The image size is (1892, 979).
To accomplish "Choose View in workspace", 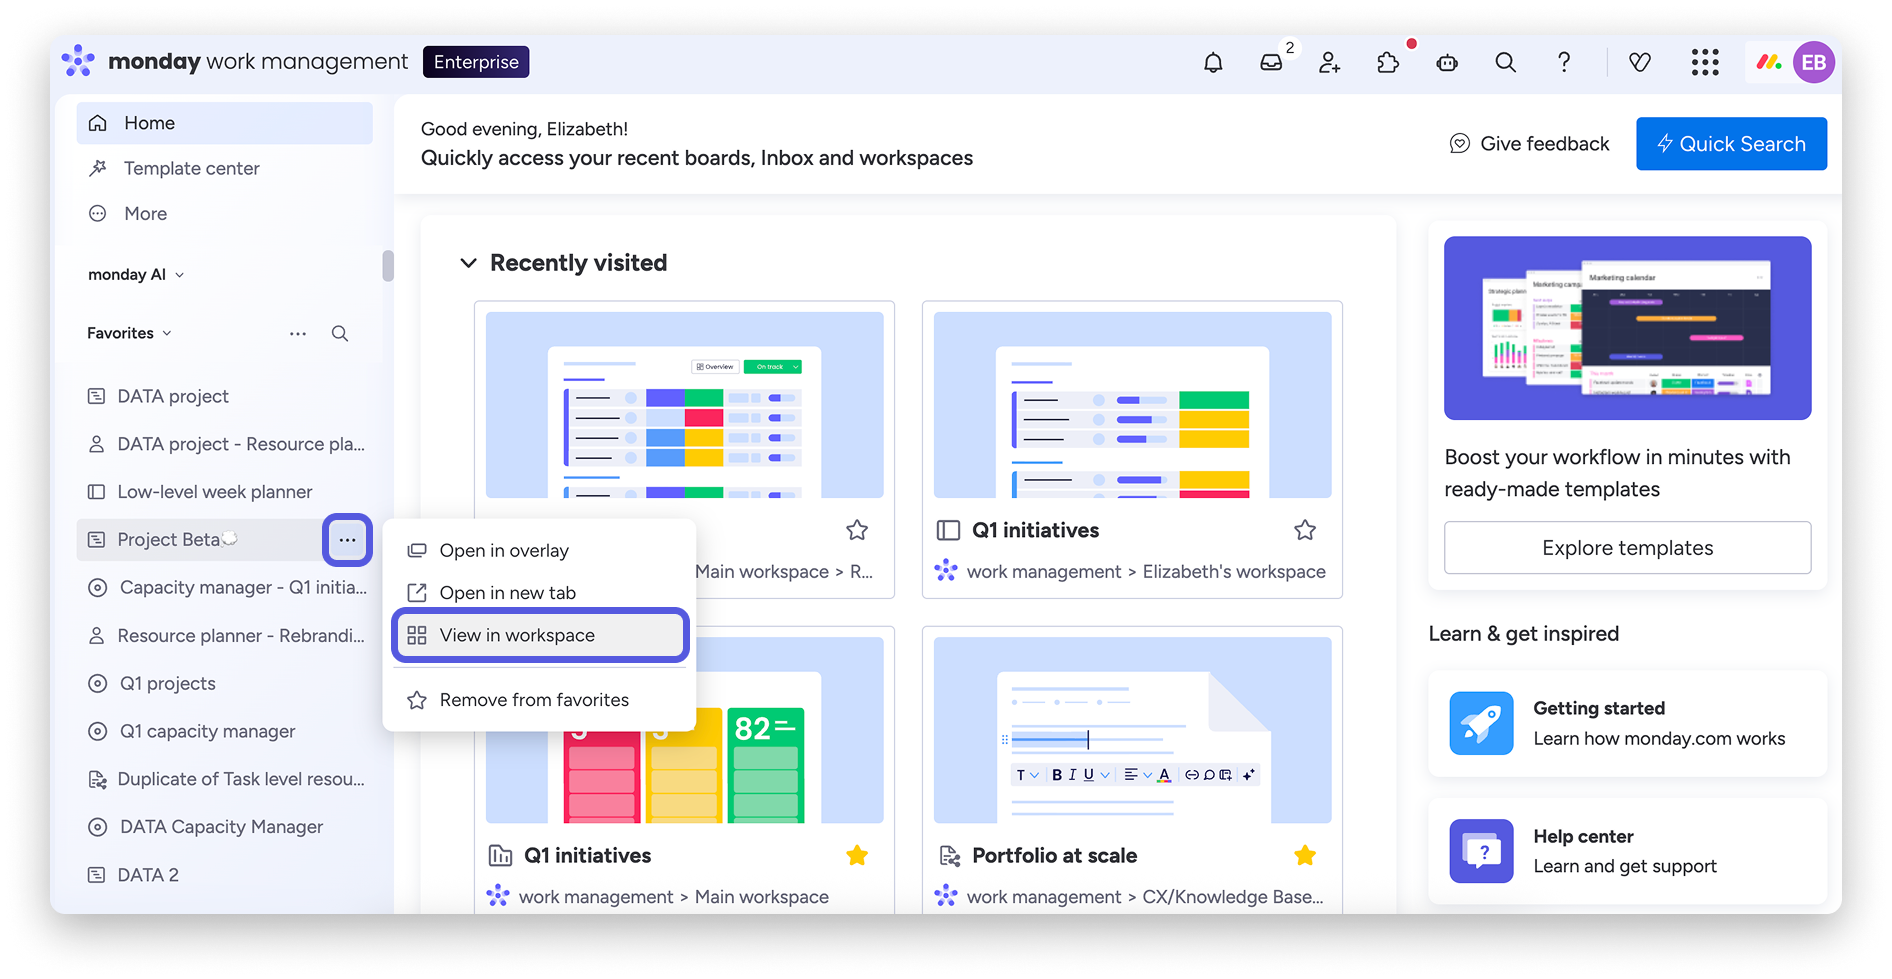I will [x=540, y=635].
